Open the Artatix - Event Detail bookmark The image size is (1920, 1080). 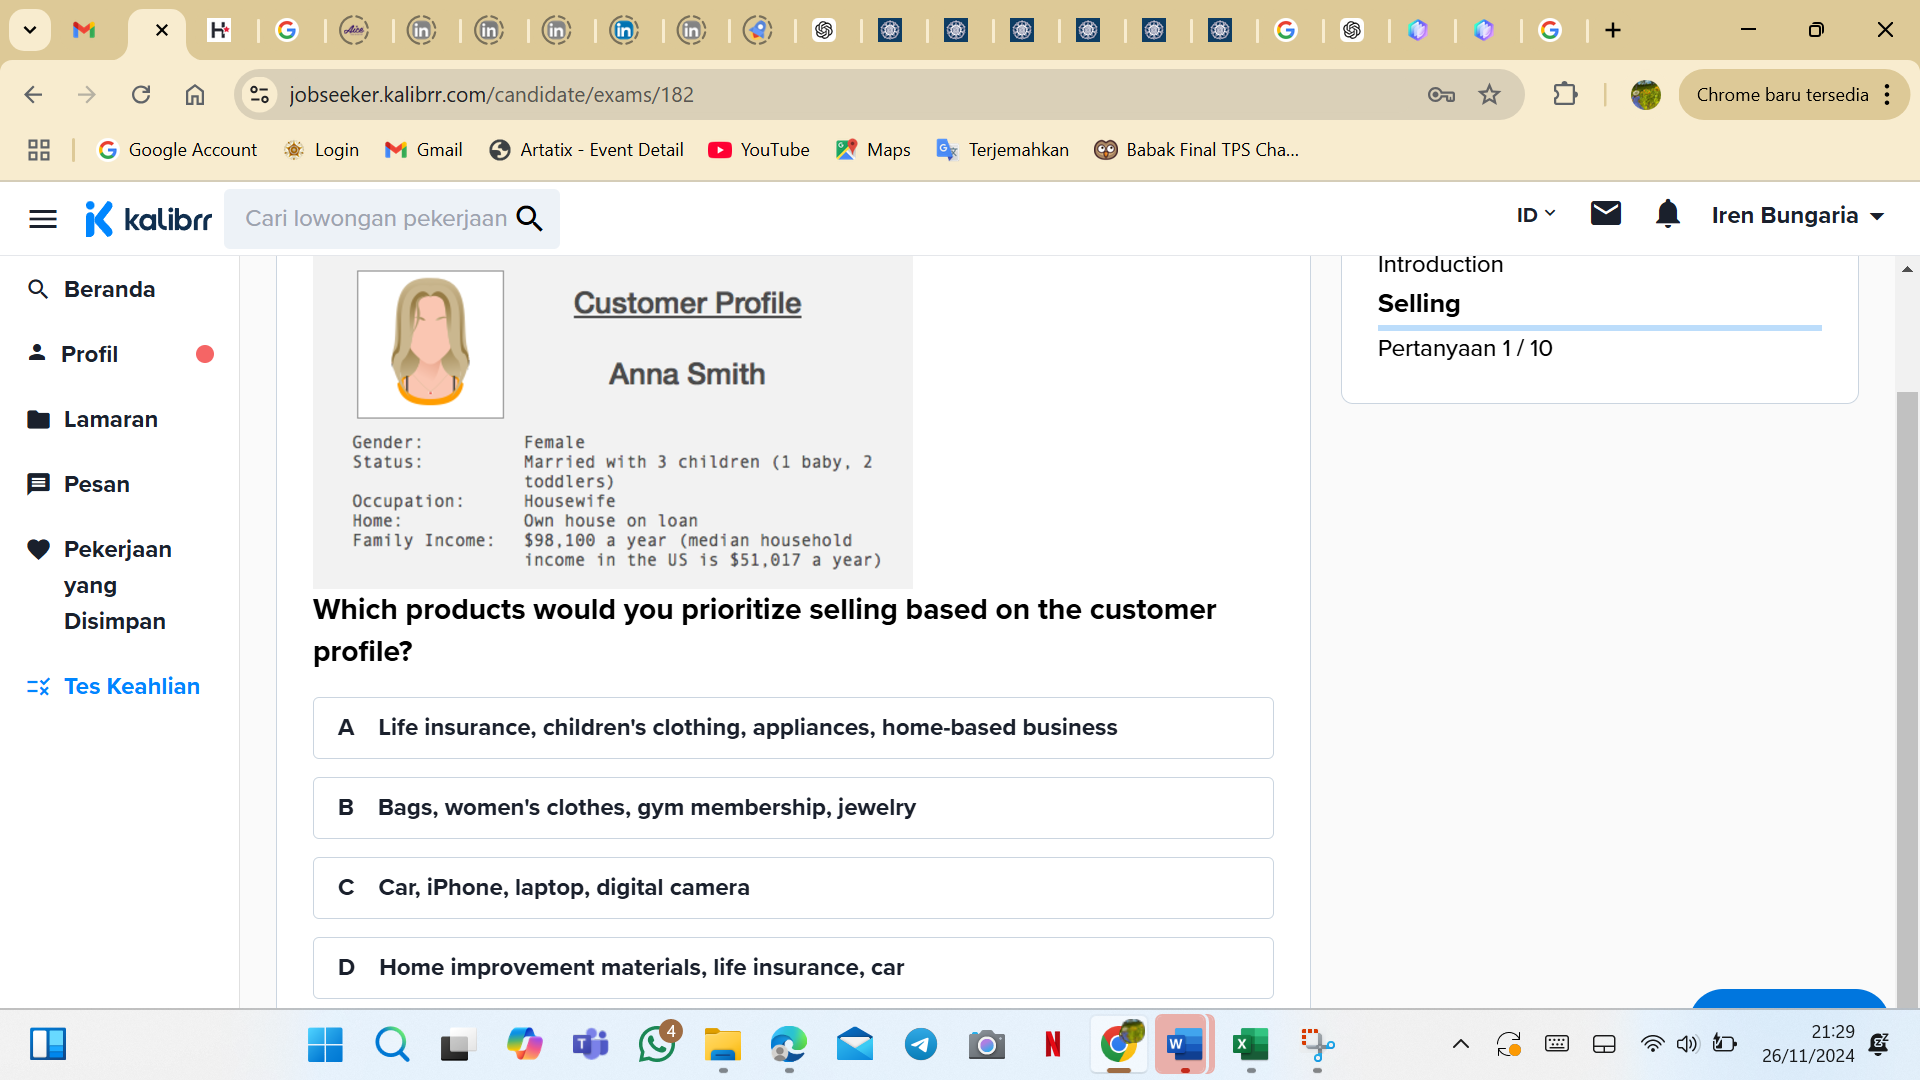click(586, 150)
